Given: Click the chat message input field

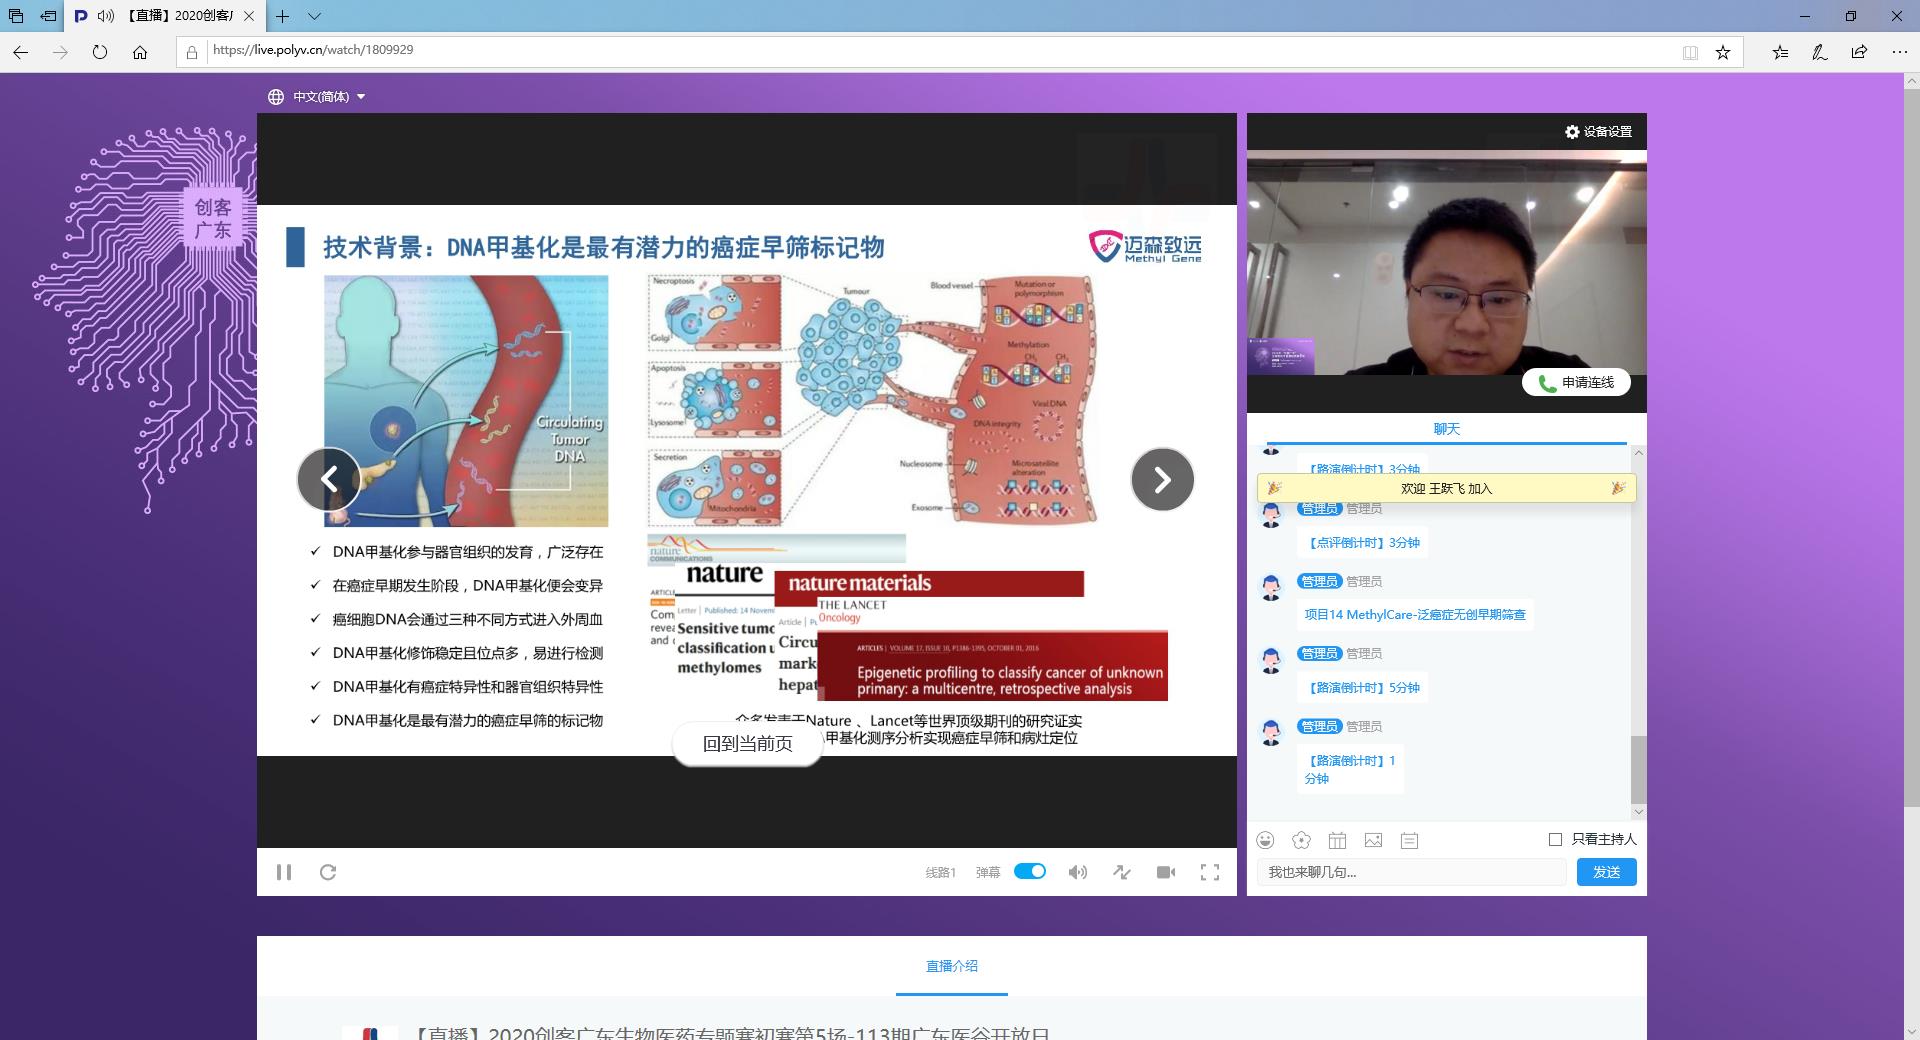Looking at the screenshot, I should tap(1410, 872).
